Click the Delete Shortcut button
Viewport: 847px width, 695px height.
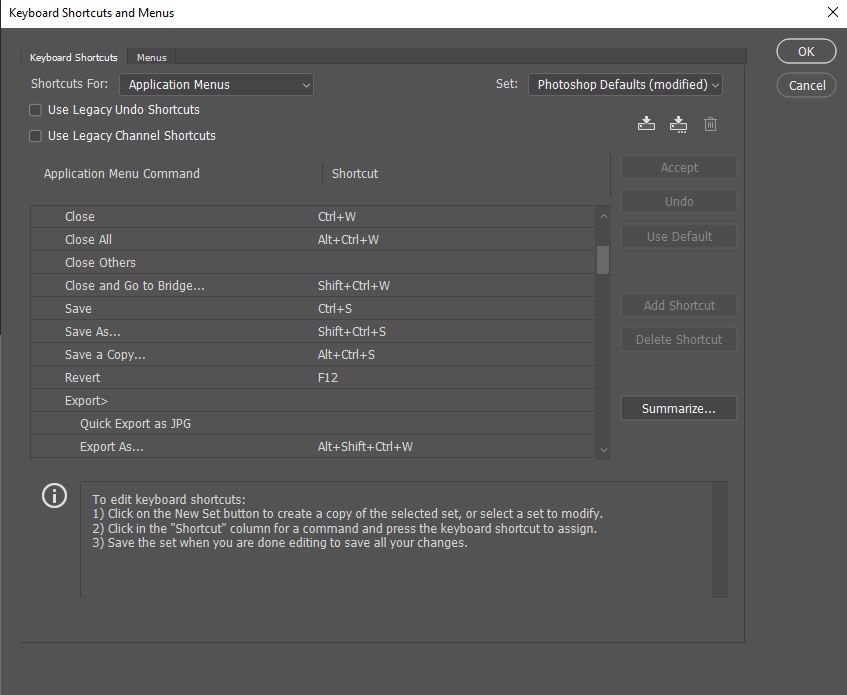pos(678,340)
